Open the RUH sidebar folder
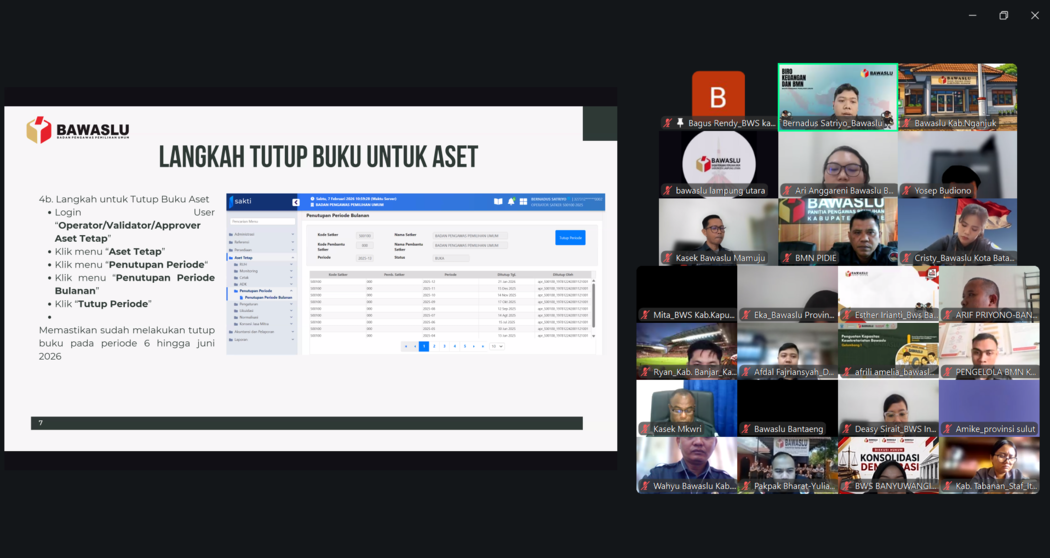The width and height of the screenshot is (1050, 558). pyautogui.click(x=242, y=265)
